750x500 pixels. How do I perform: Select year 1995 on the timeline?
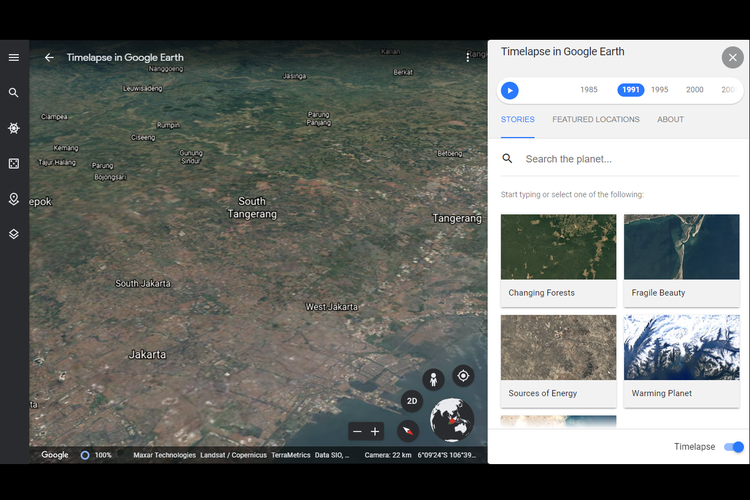pos(660,90)
